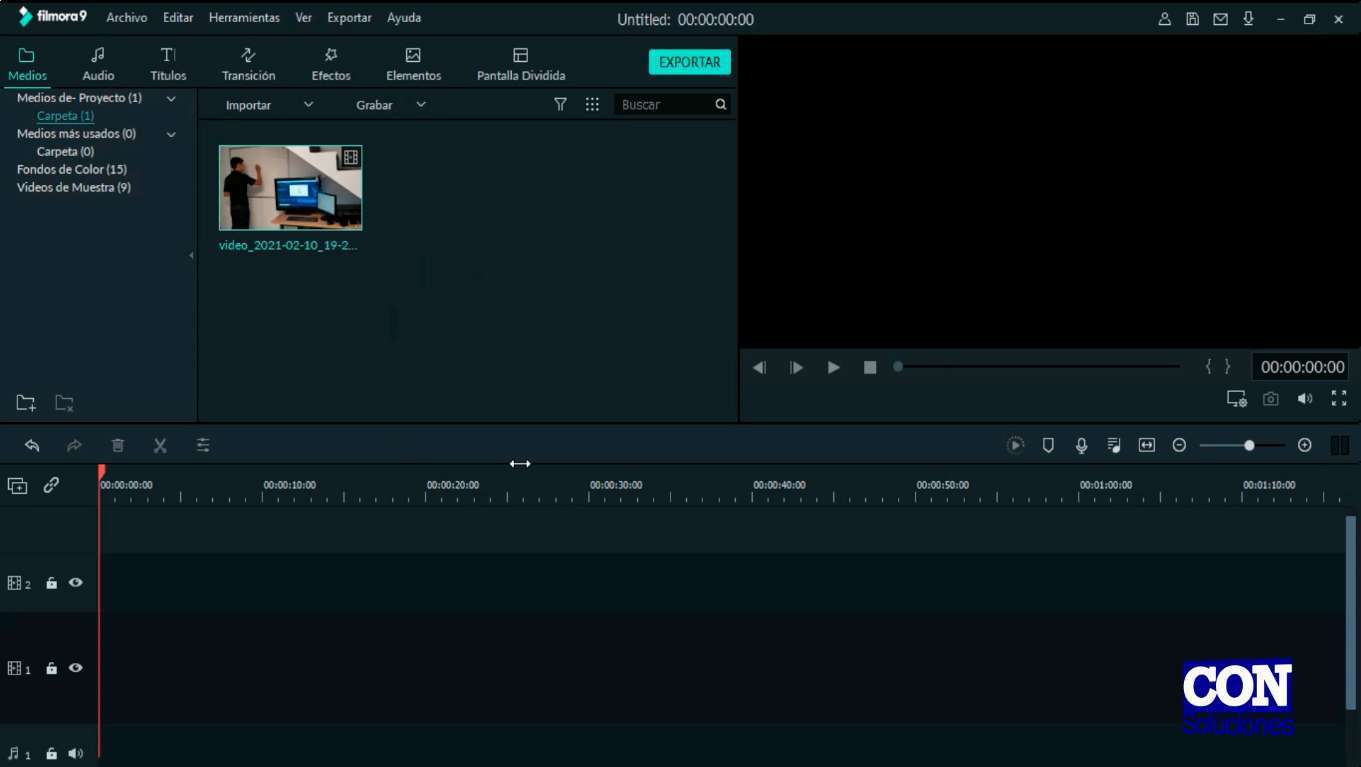The width and height of the screenshot is (1361, 767).
Task: Click the EXPORTAR button
Action: (689, 62)
